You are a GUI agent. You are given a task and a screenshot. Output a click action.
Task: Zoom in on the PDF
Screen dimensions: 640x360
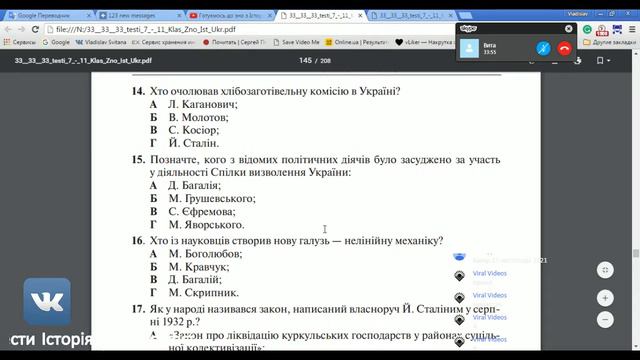[x=605, y=298]
